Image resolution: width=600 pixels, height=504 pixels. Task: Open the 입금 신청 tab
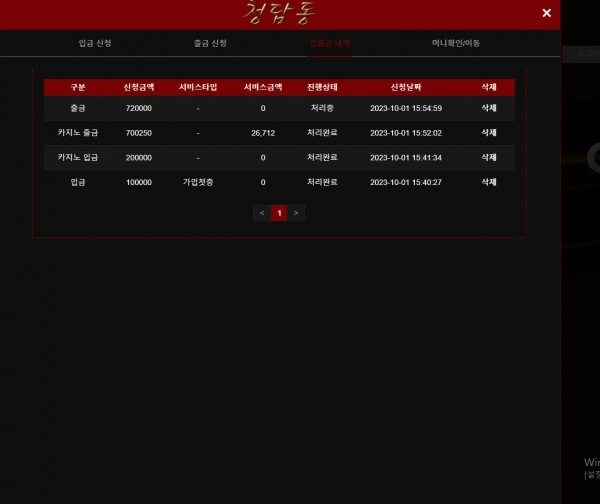[x=95, y=43]
